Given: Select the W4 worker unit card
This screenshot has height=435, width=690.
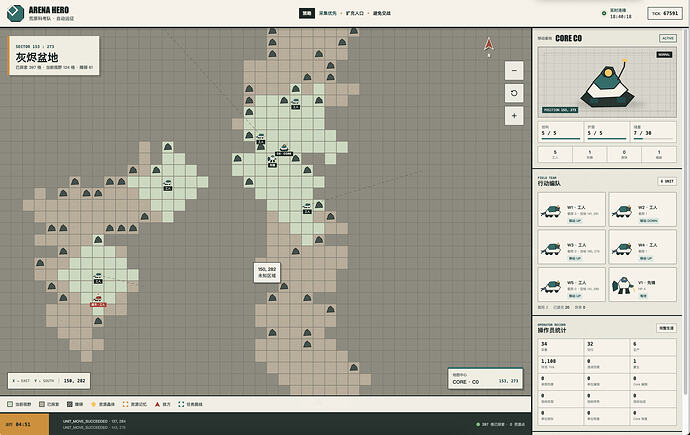Looking at the screenshot, I should click(642, 248).
